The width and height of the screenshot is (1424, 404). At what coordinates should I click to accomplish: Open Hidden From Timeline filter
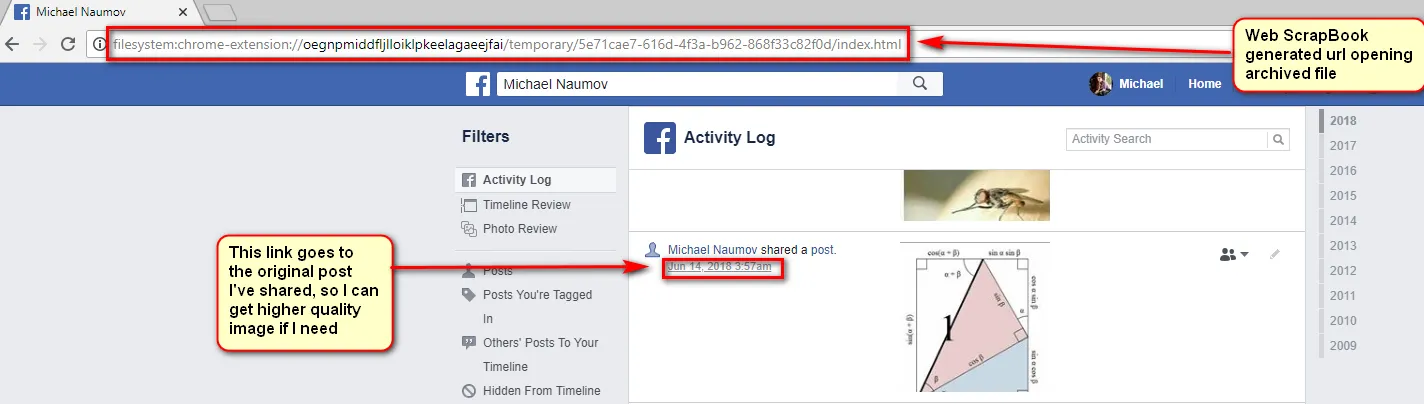click(x=541, y=391)
